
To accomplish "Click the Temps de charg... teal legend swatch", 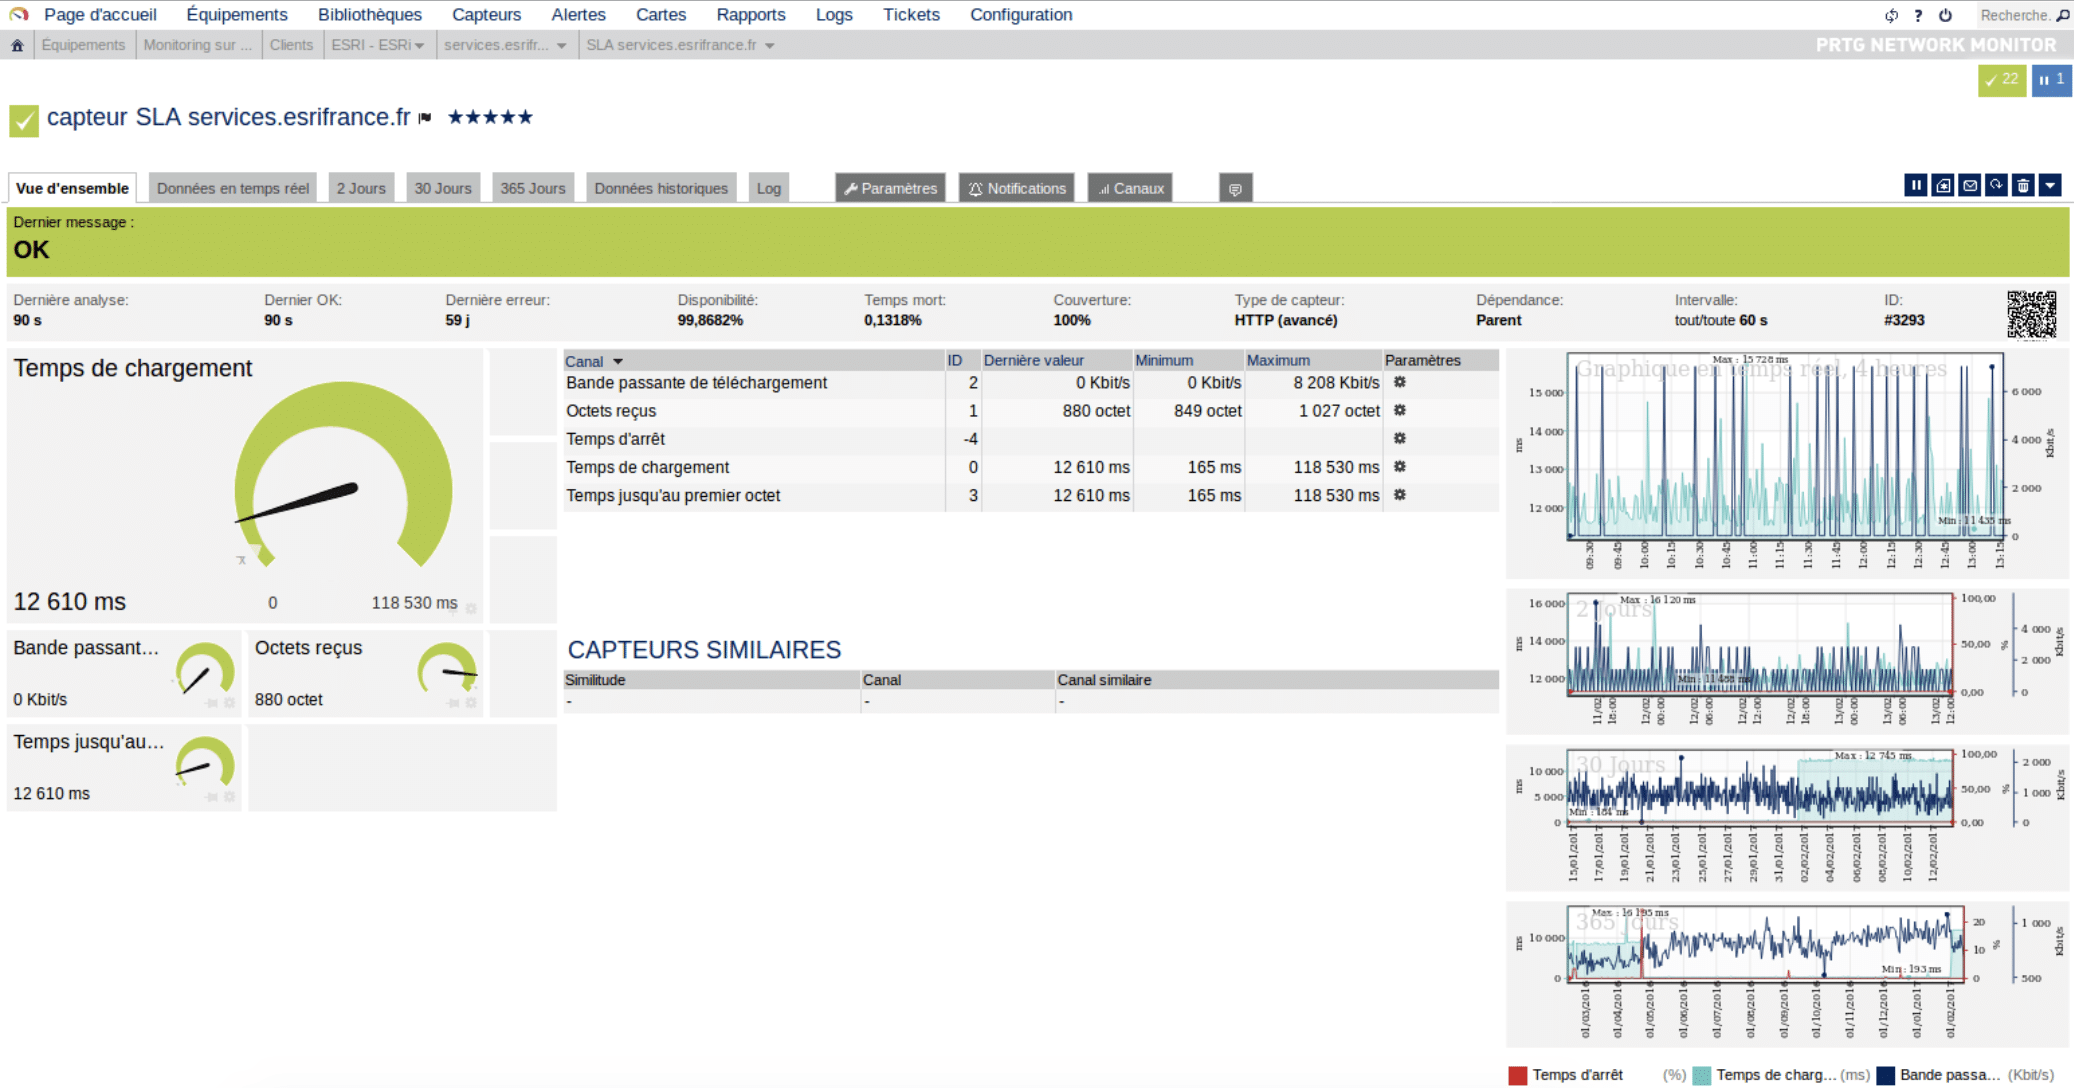I will tap(1702, 1075).
